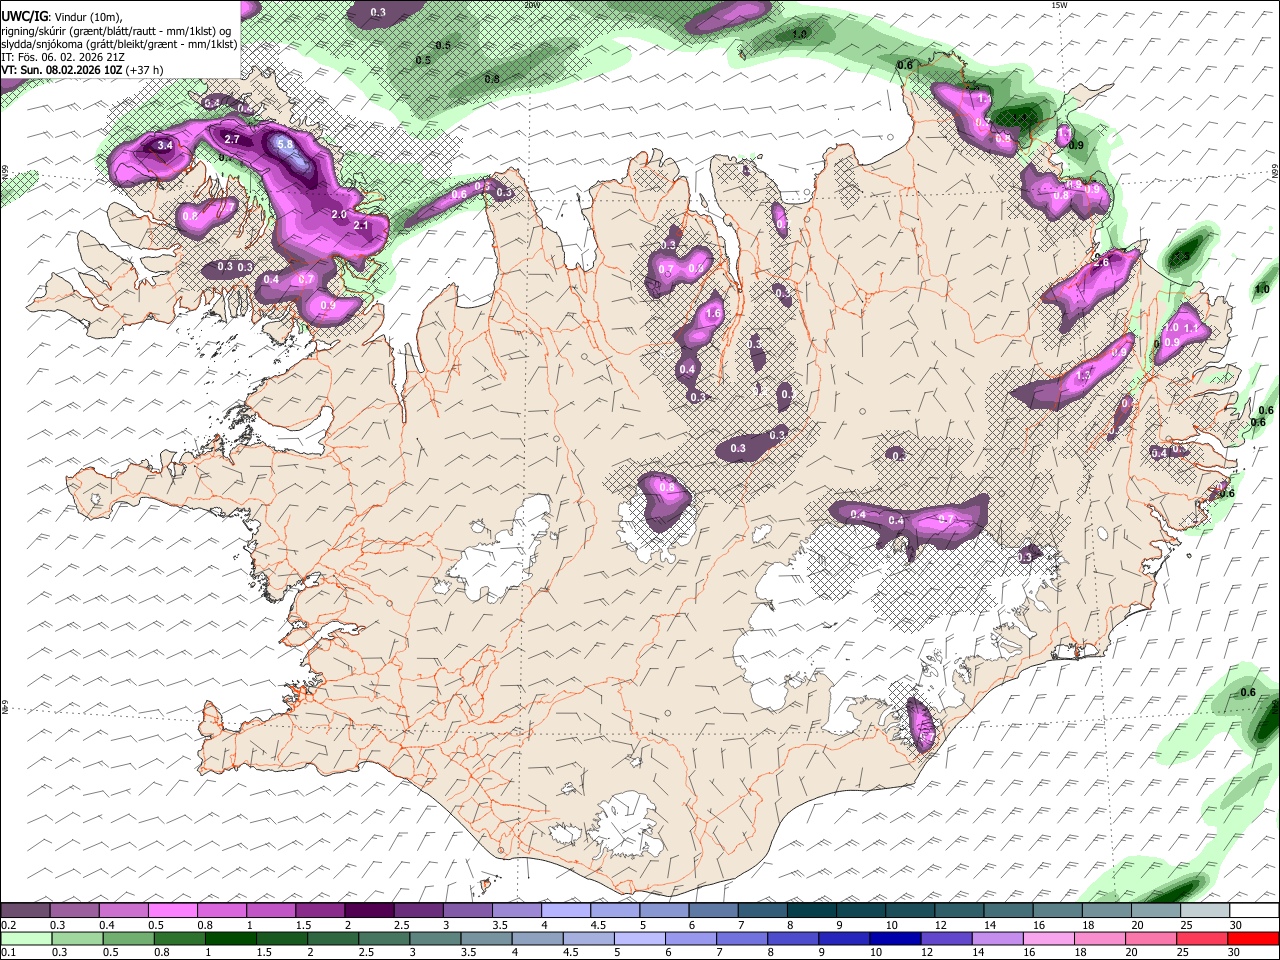Click the 5.8 snowfall maximum value label
Image resolution: width=1280 pixels, height=960 pixels.
285,144
